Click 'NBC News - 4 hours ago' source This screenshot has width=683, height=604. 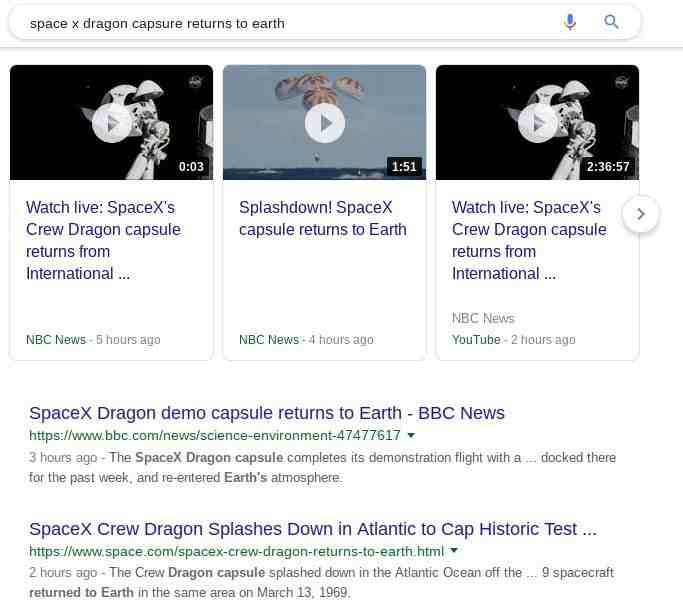pos(306,340)
